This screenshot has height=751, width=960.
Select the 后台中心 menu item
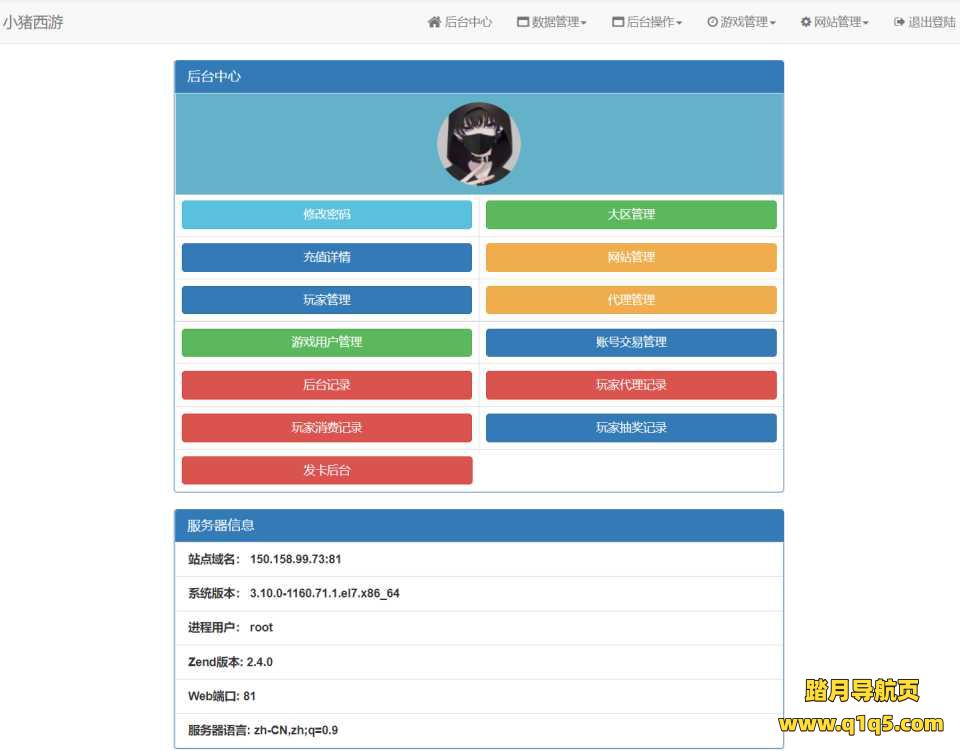pos(462,21)
